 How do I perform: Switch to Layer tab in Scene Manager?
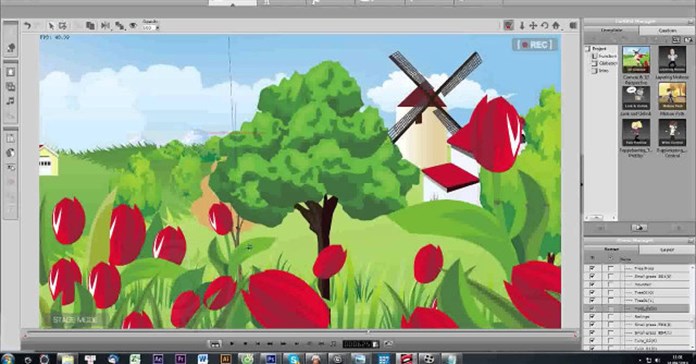click(667, 249)
